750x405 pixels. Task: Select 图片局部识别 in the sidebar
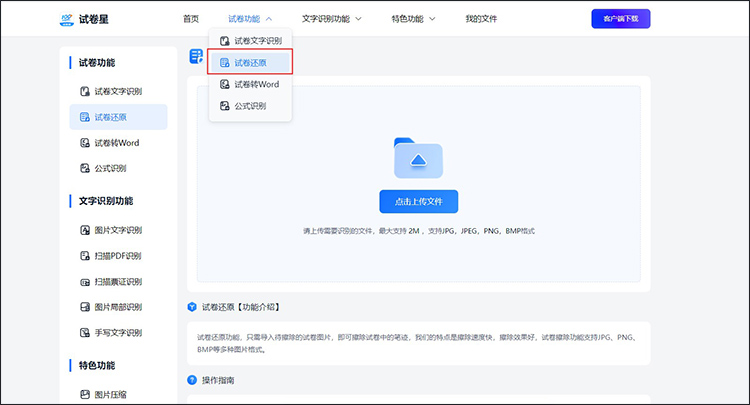pos(118,307)
